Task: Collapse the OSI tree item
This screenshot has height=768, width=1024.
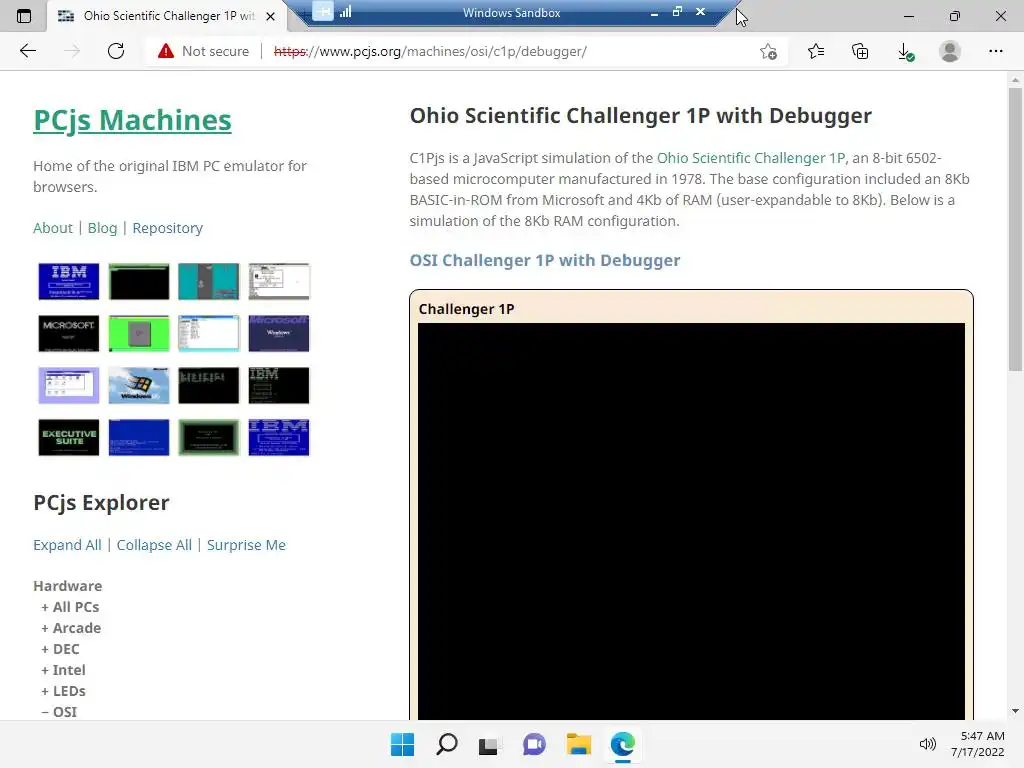Action: coord(59,711)
